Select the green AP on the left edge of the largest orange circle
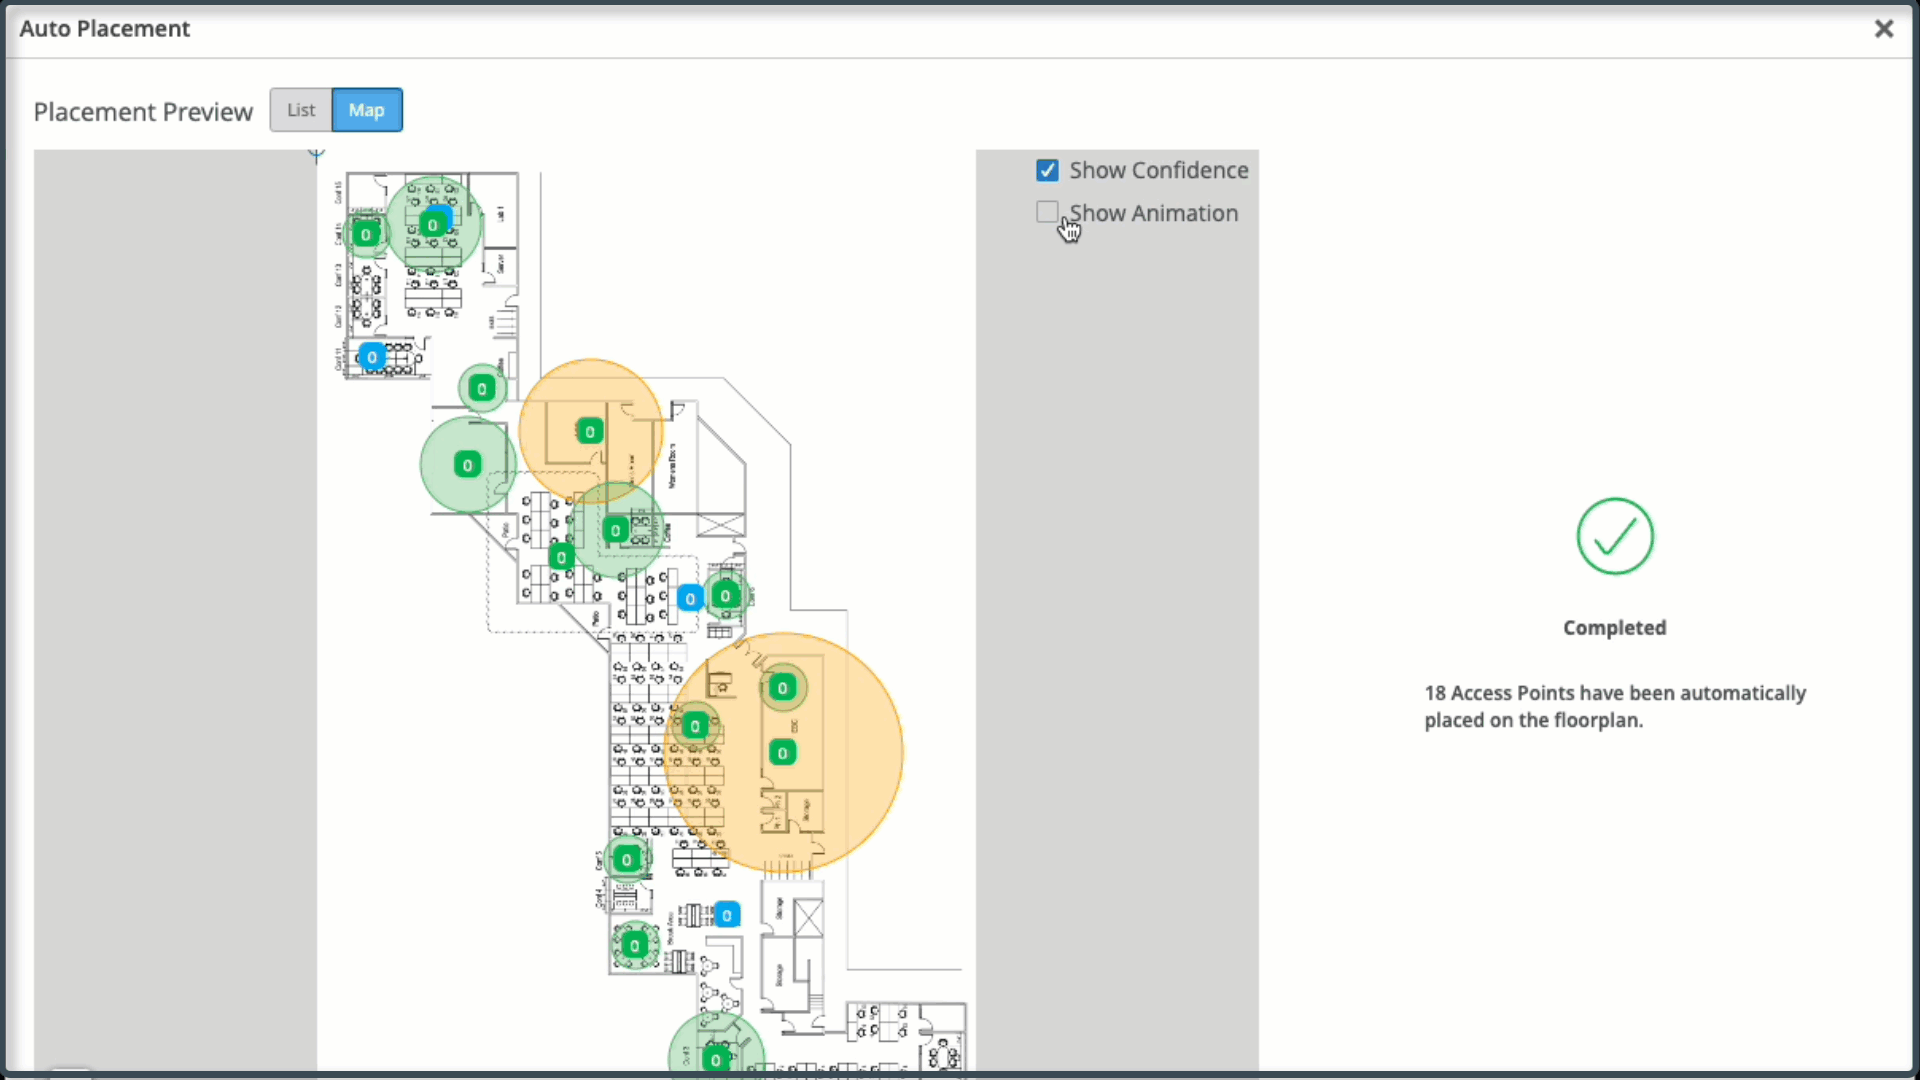The image size is (1920, 1080). click(x=695, y=726)
